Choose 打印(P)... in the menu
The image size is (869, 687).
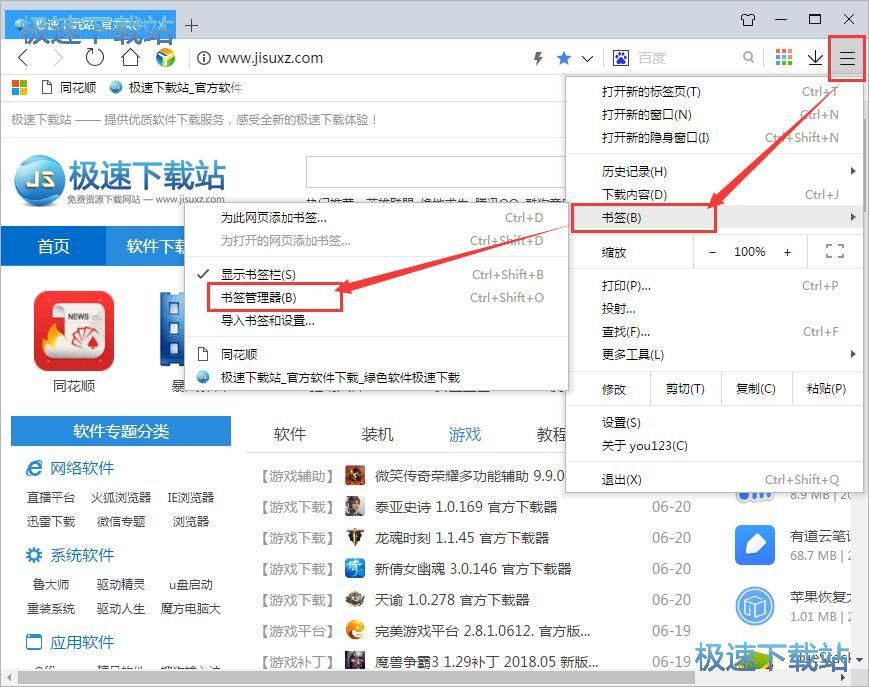pos(714,286)
